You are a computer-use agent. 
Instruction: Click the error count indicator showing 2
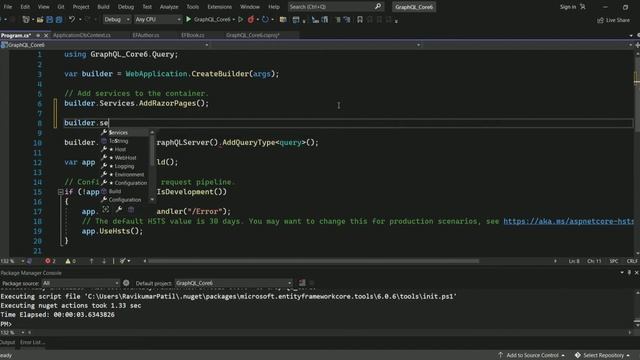click(x=50, y=261)
